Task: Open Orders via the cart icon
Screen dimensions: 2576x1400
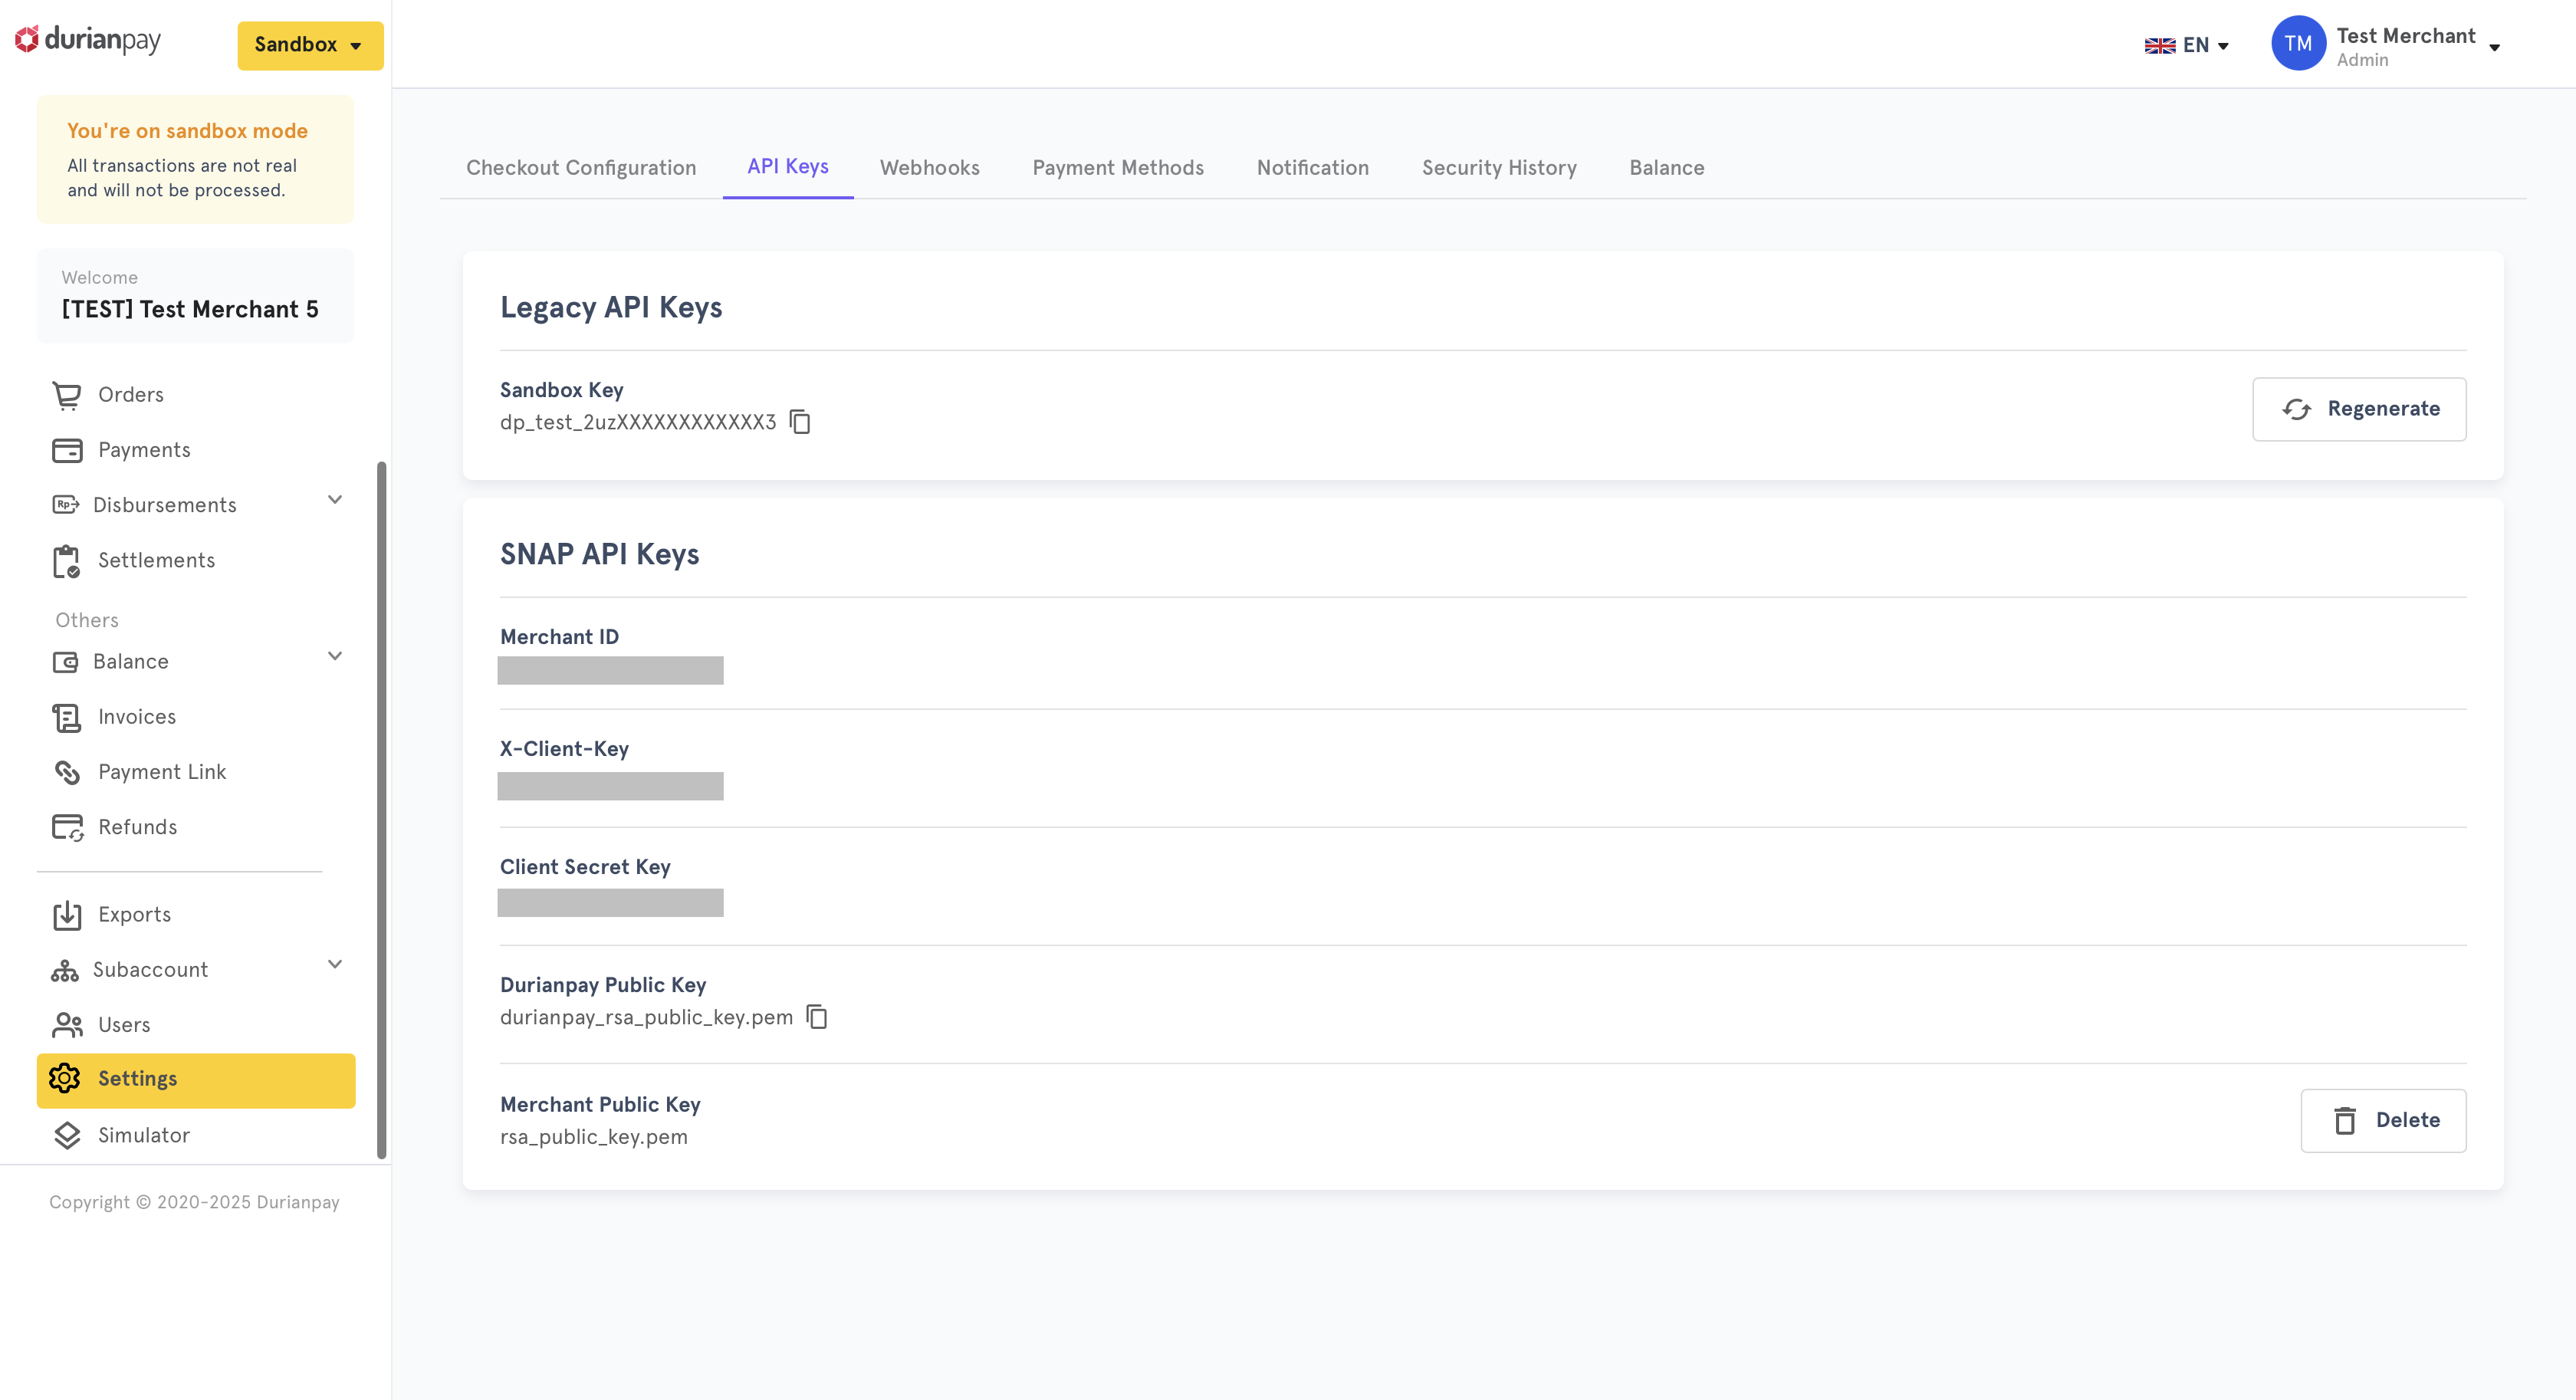Action: (67, 395)
